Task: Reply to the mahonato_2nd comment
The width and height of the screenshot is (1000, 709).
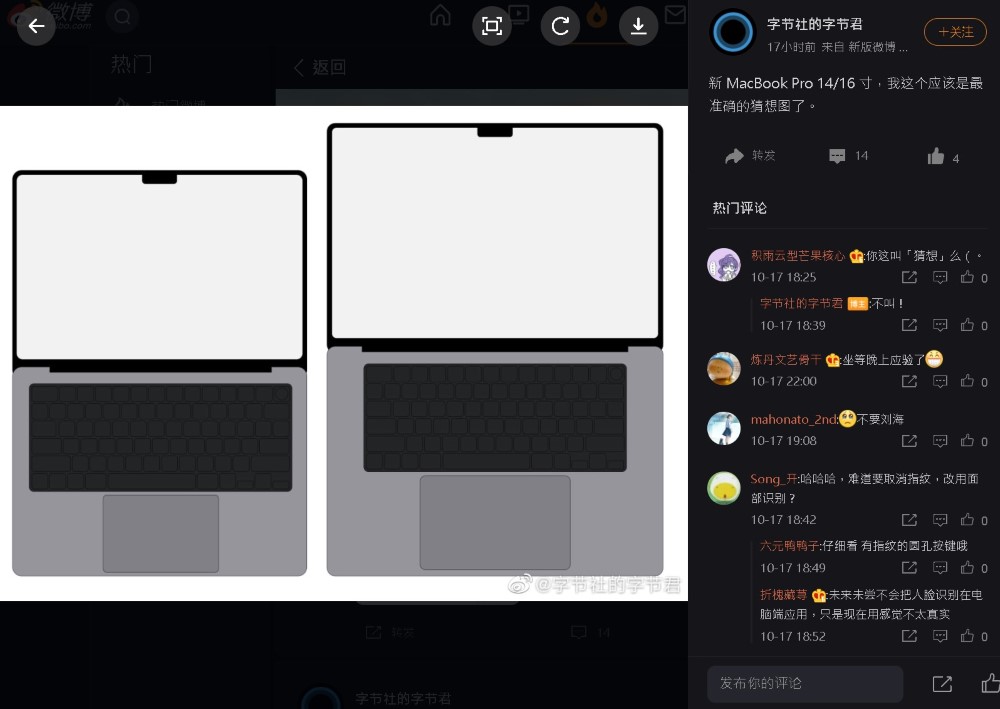Action: click(940, 441)
